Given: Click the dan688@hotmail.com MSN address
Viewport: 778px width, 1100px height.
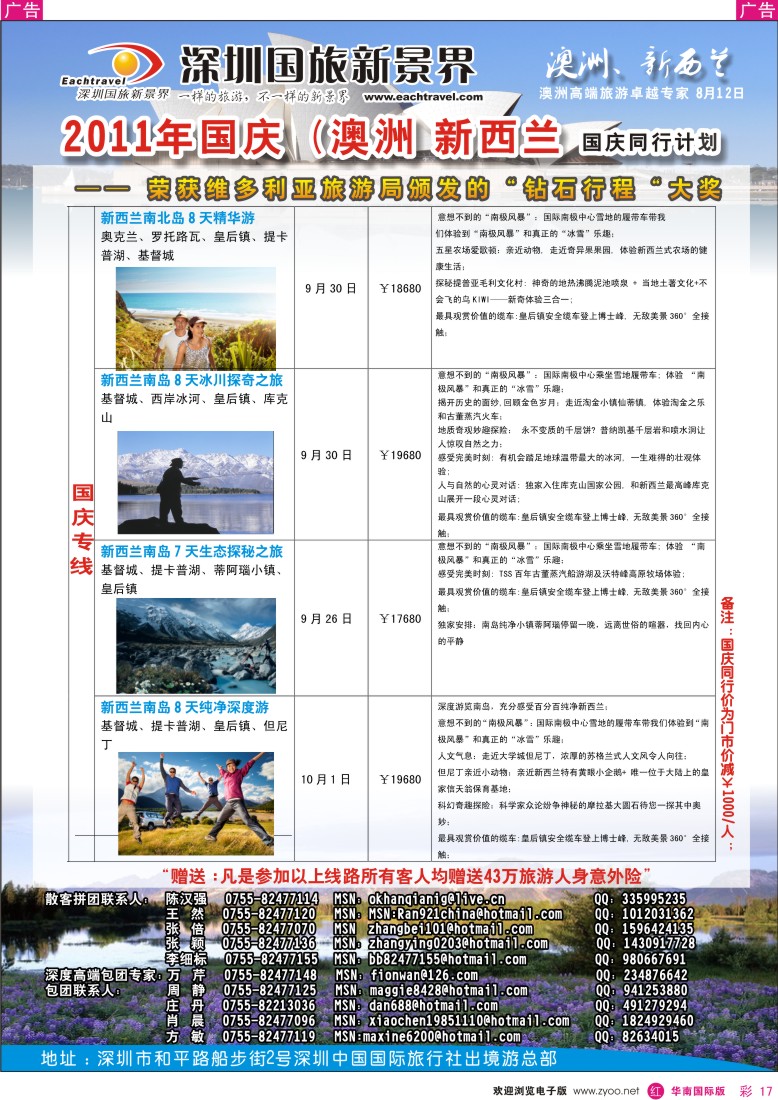Looking at the screenshot, I should (433, 1005).
